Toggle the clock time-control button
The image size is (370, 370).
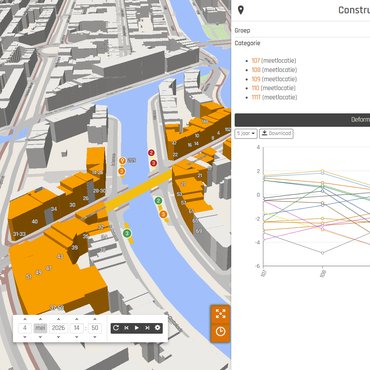(220, 332)
